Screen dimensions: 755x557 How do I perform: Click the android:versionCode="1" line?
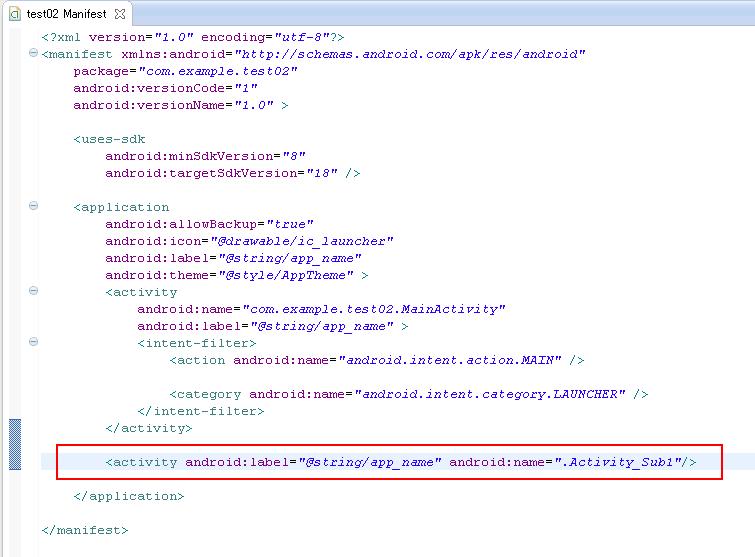[165, 88]
